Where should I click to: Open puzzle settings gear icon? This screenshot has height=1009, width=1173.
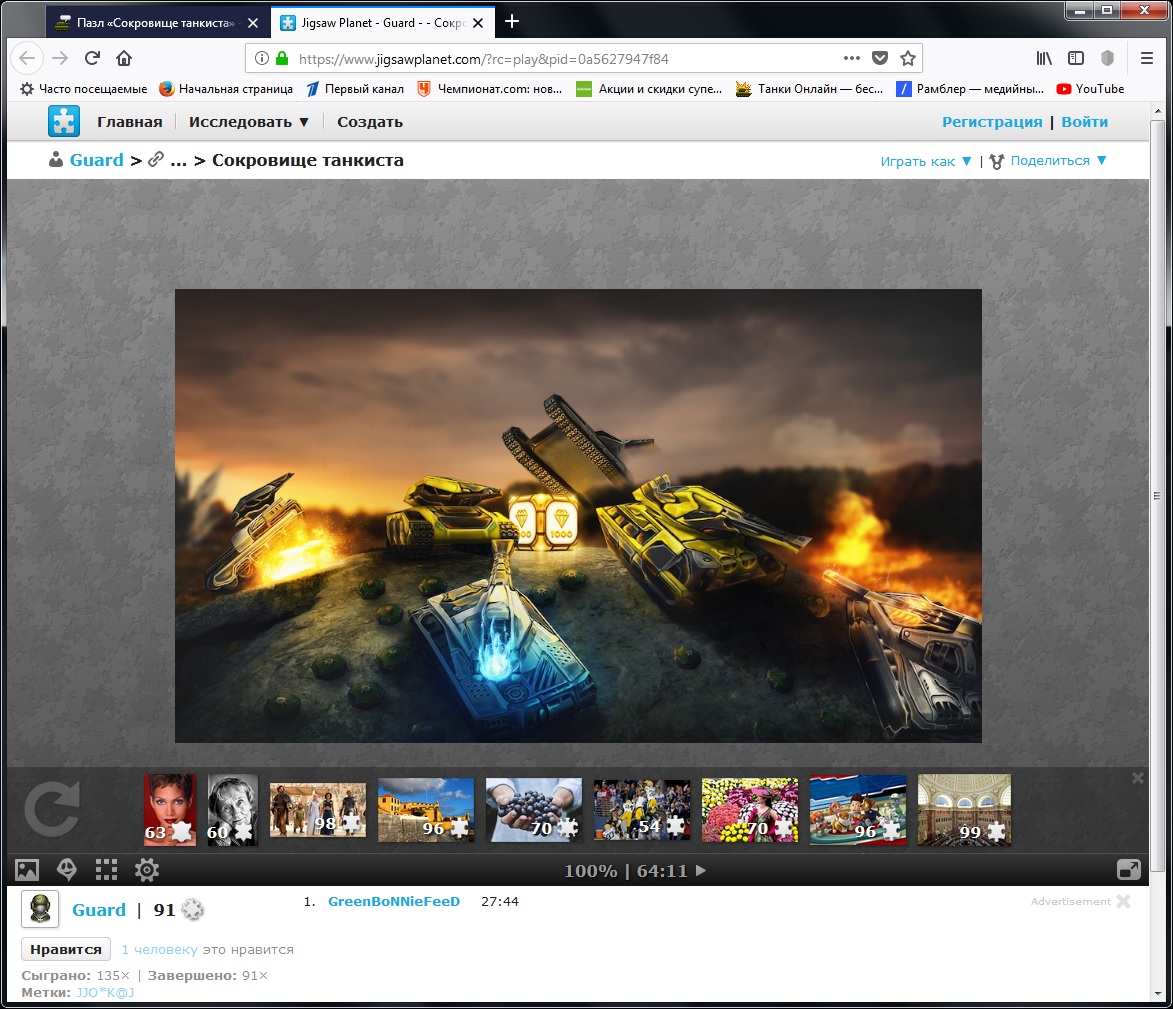click(x=147, y=869)
